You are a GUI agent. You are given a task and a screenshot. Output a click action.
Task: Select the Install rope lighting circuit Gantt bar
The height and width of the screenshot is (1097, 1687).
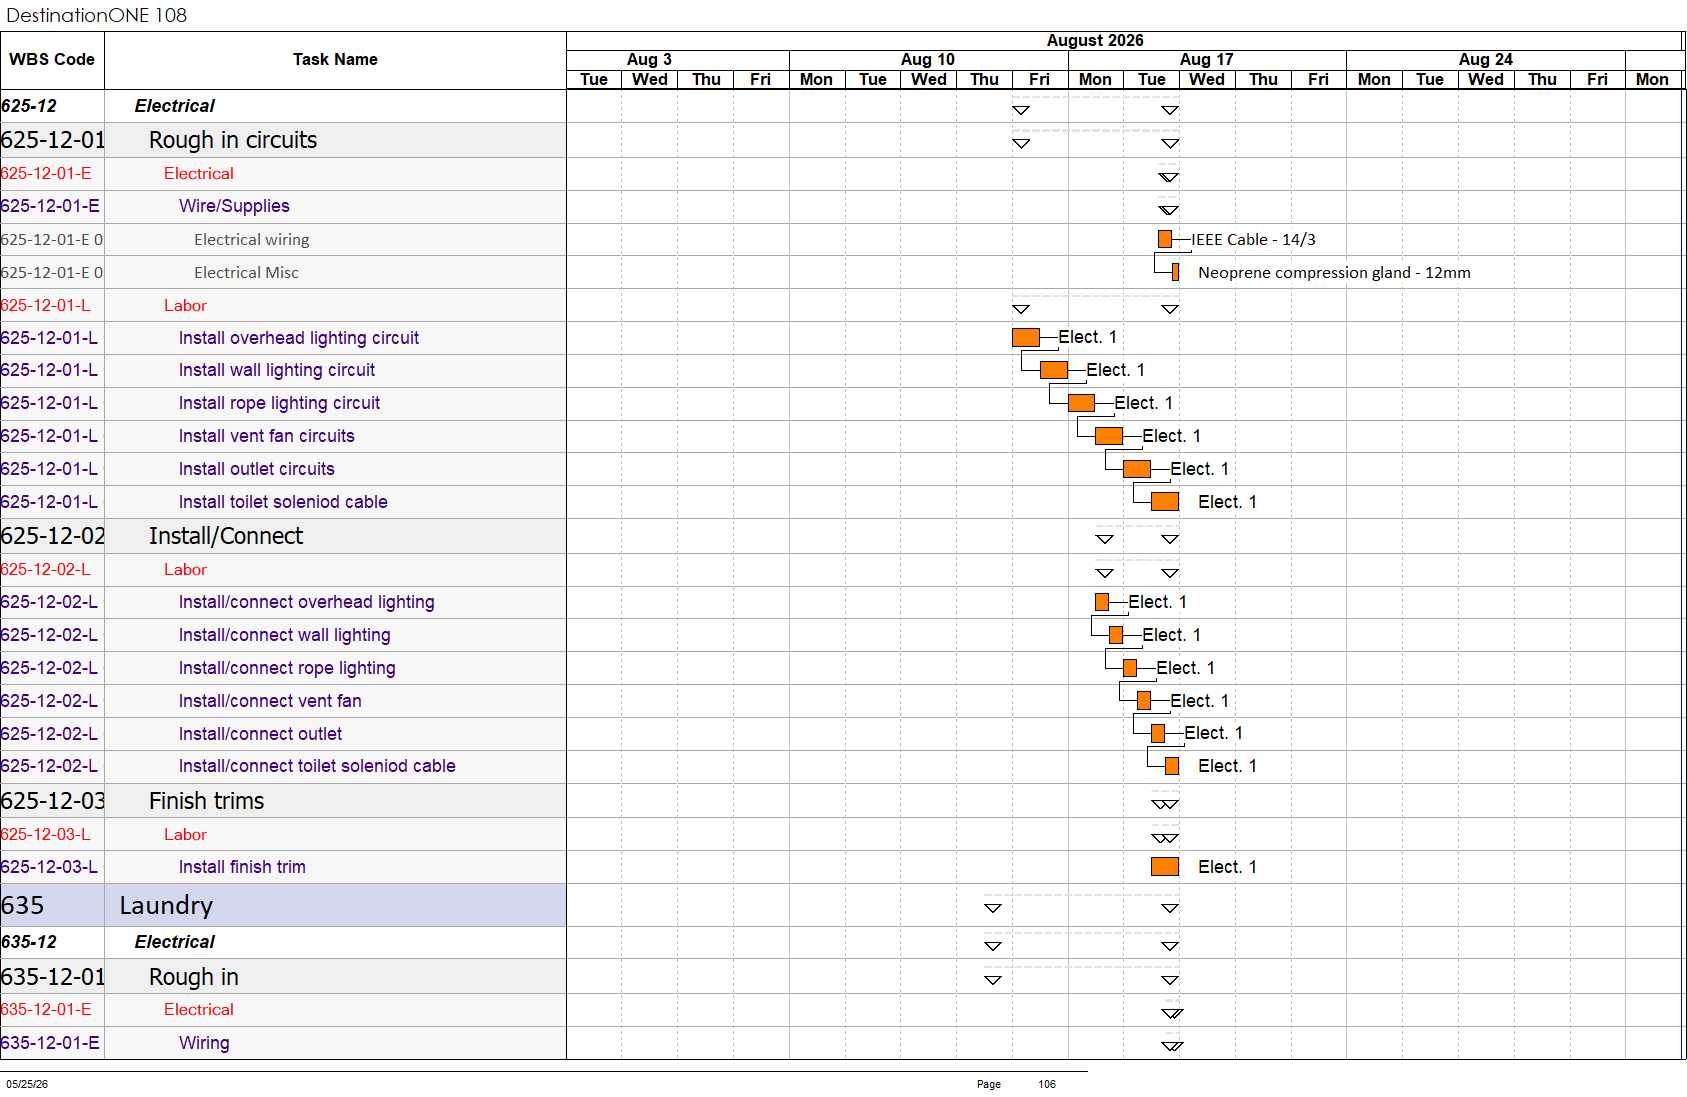click(x=1081, y=403)
